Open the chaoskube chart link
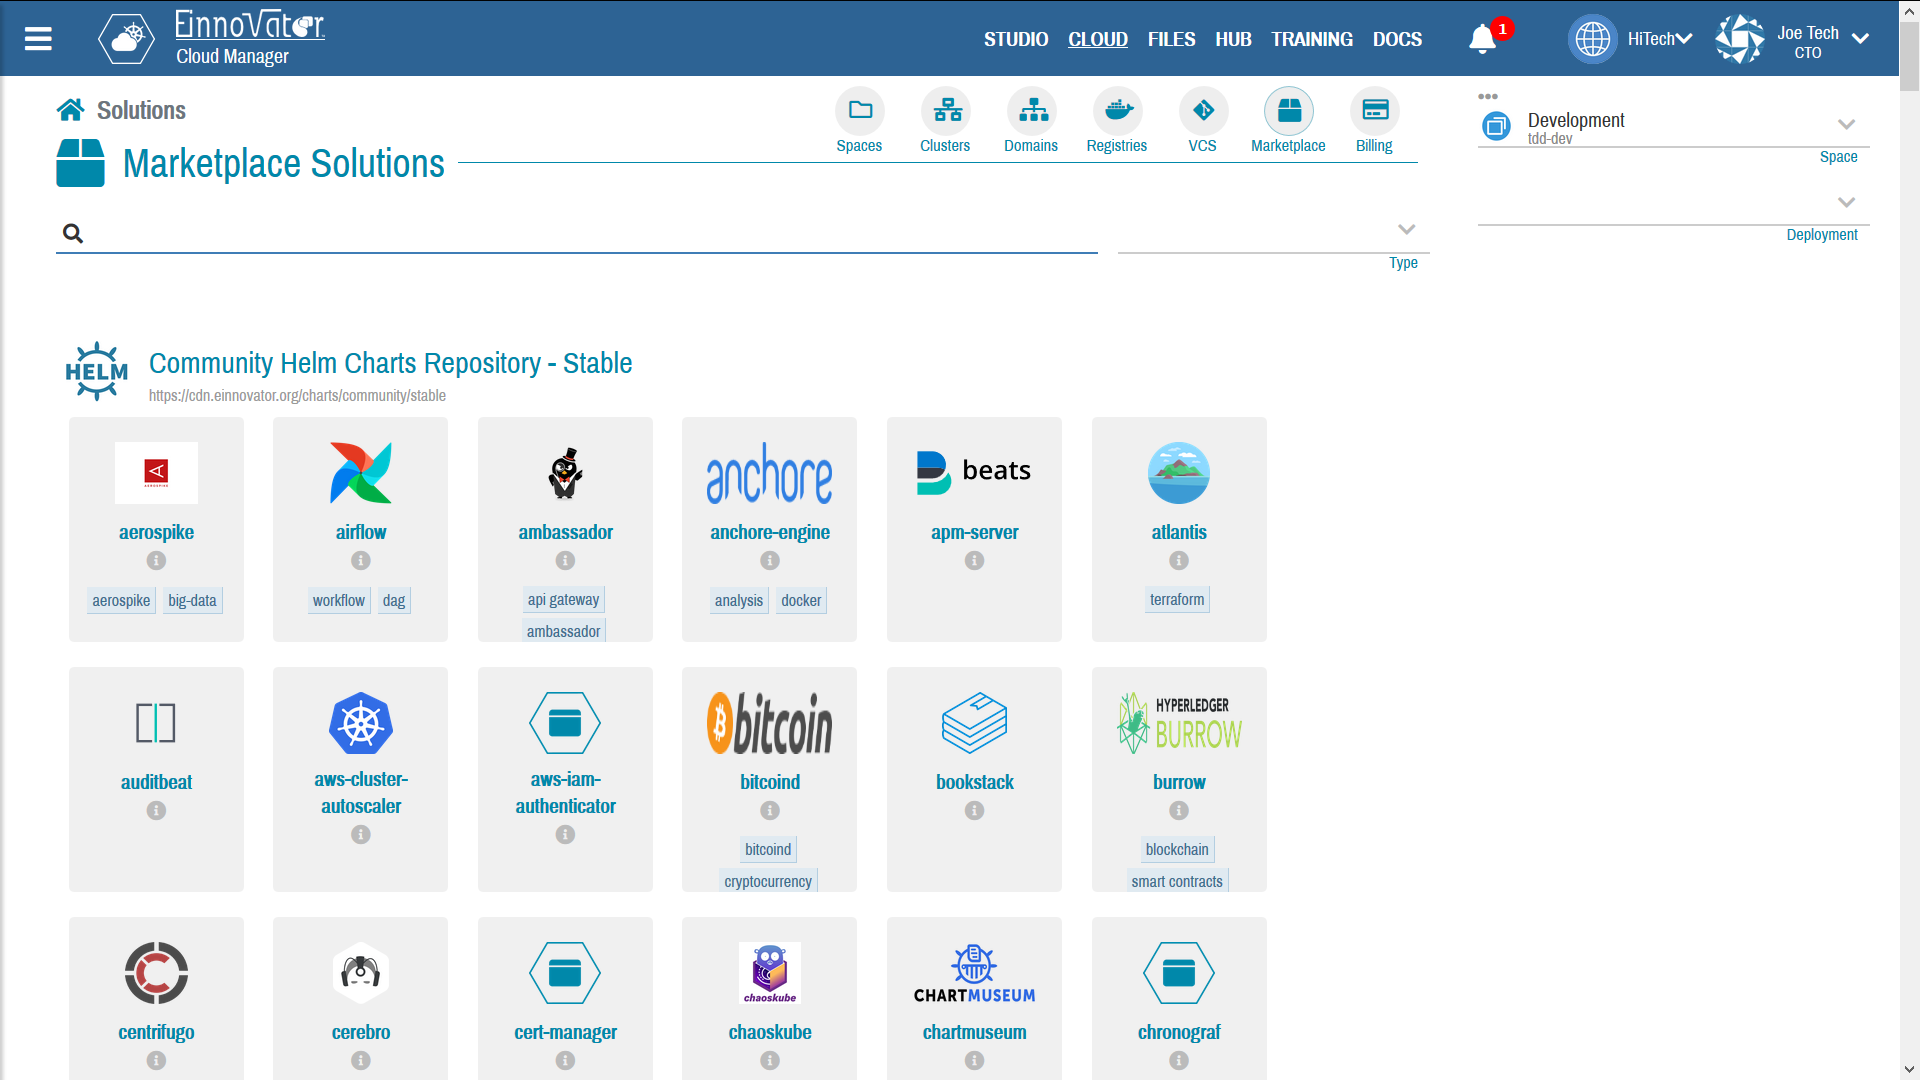Image resolution: width=1920 pixels, height=1080 pixels. [x=770, y=1032]
